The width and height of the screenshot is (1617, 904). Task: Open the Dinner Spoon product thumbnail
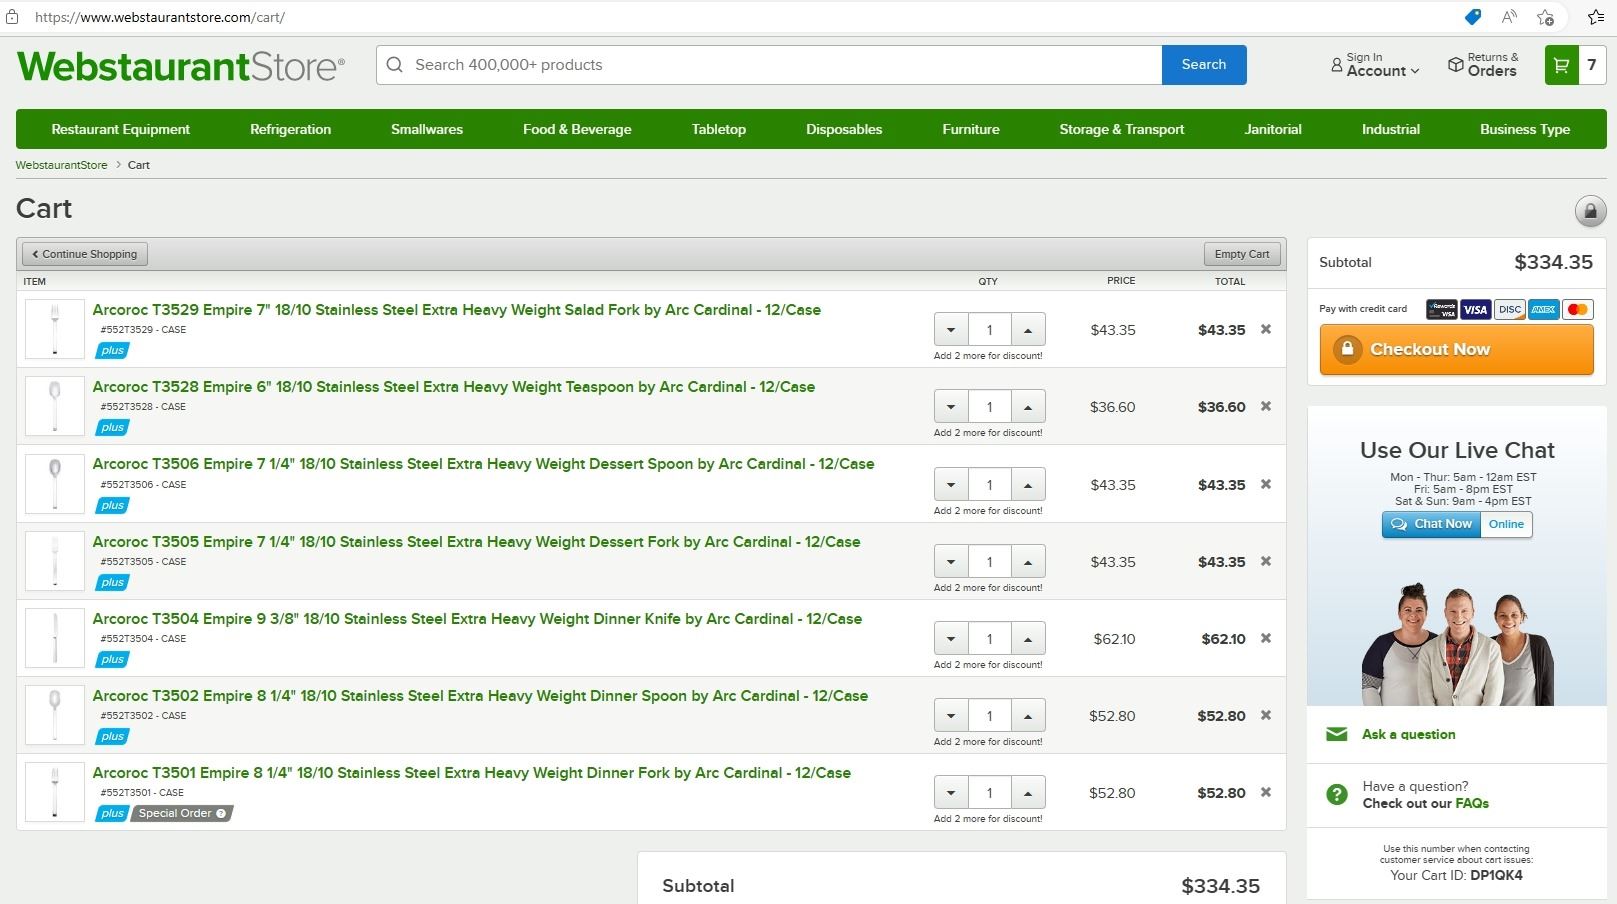tap(55, 715)
